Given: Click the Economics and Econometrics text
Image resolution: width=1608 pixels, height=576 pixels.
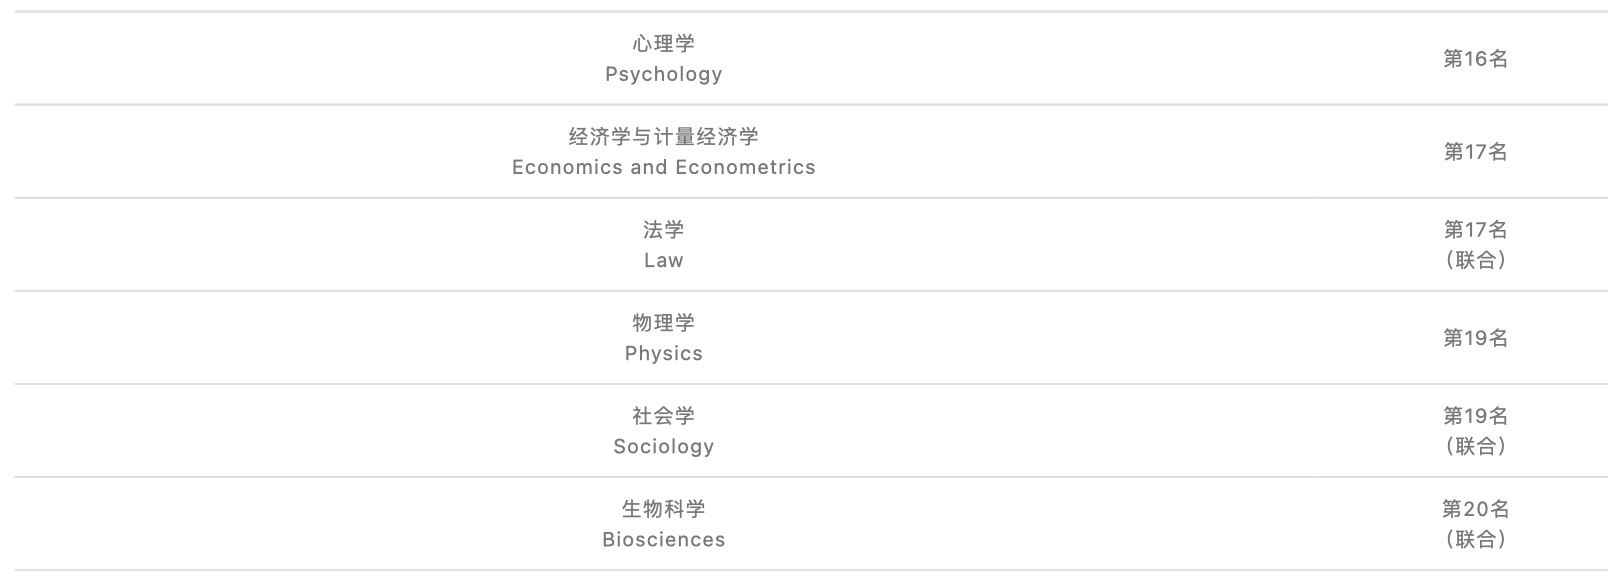Looking at the screenshot, I should point(663,167).
